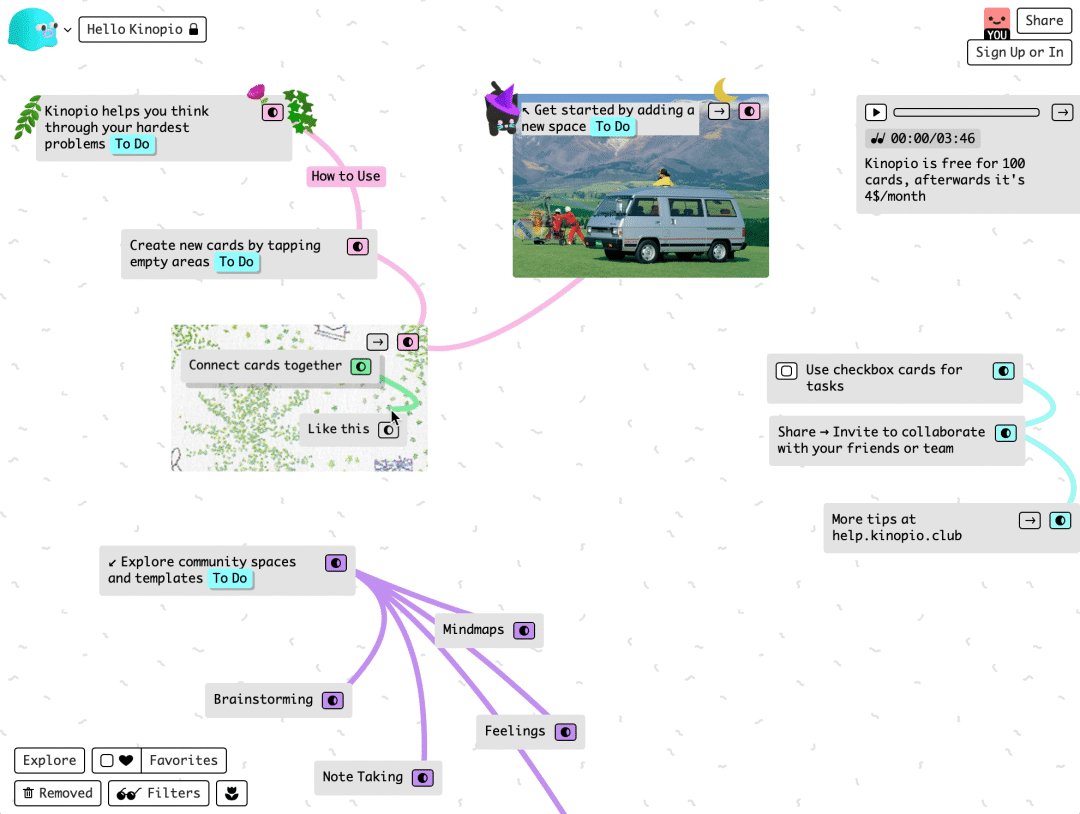
Task: Click the sunglasses Filters icon
Action: (x=127, y=793)
